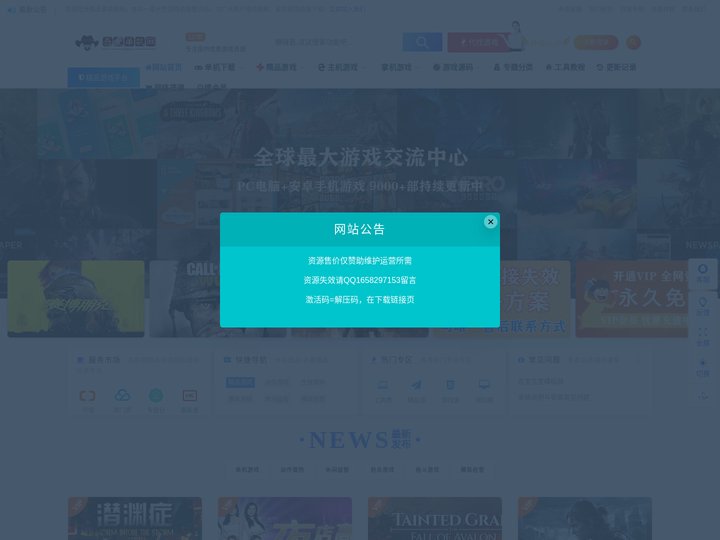The image size is (720, 540).
Task: Click the laptop icon in the 热门专区 section
Action: click(x=382, y=385)
